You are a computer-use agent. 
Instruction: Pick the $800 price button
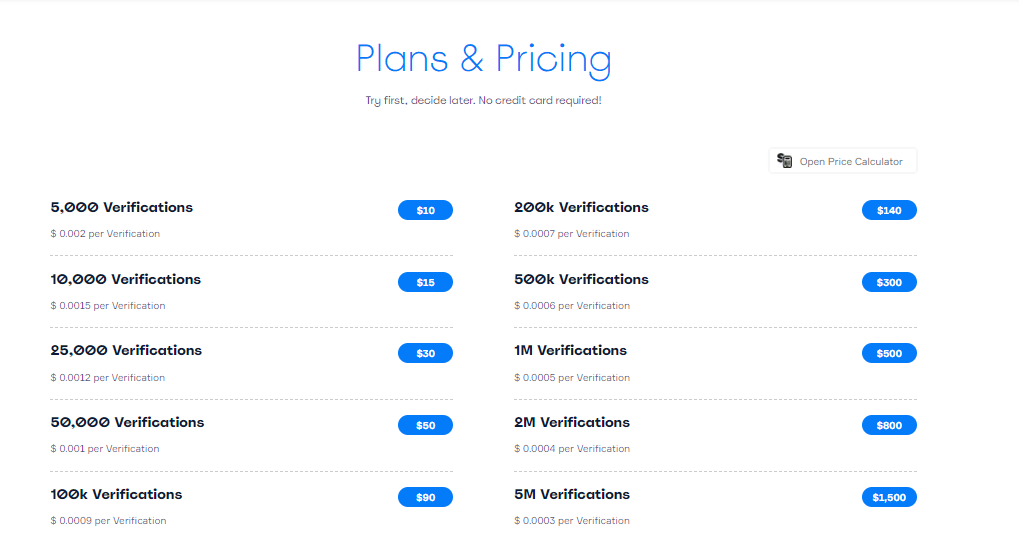pos(889,425)
